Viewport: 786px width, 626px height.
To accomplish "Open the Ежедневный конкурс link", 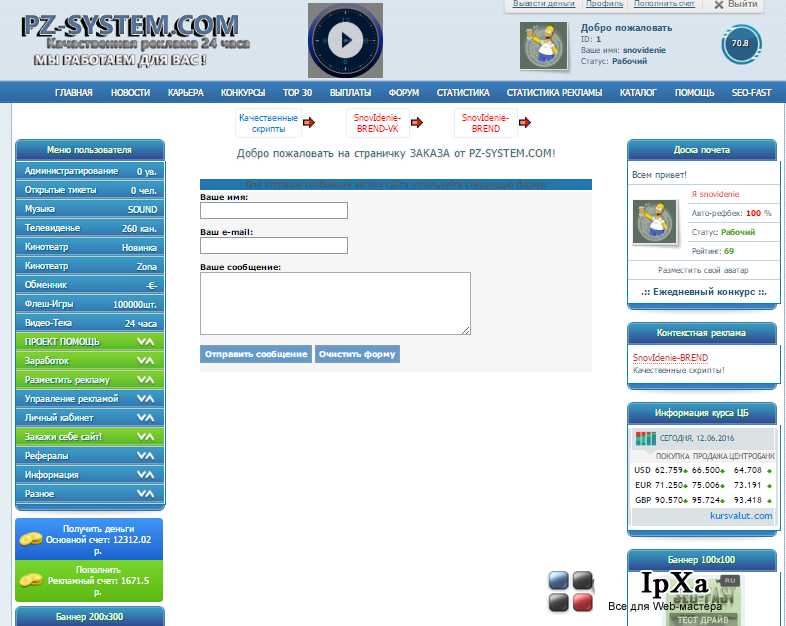I will tap(704, 292).
